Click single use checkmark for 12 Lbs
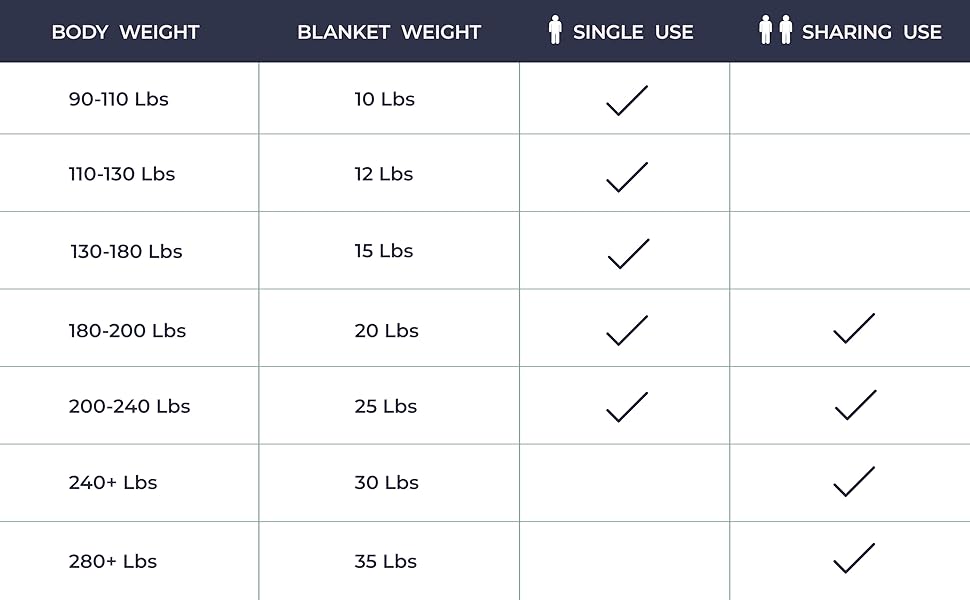Screen dimensions: 970x600 coord(627,176)
